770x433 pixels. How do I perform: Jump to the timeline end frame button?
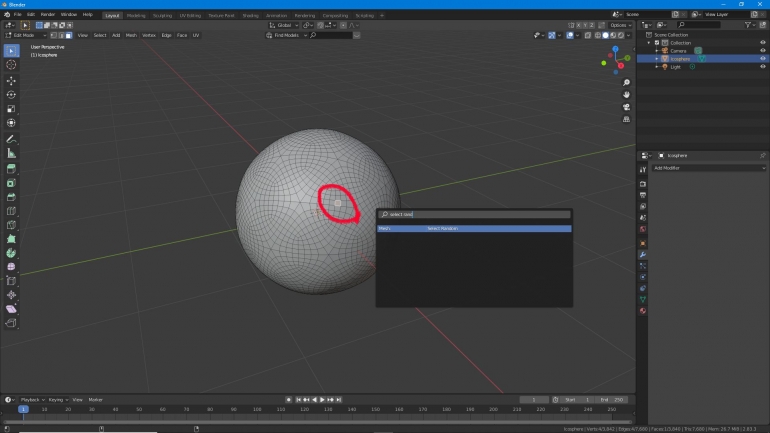pos(338,400)
